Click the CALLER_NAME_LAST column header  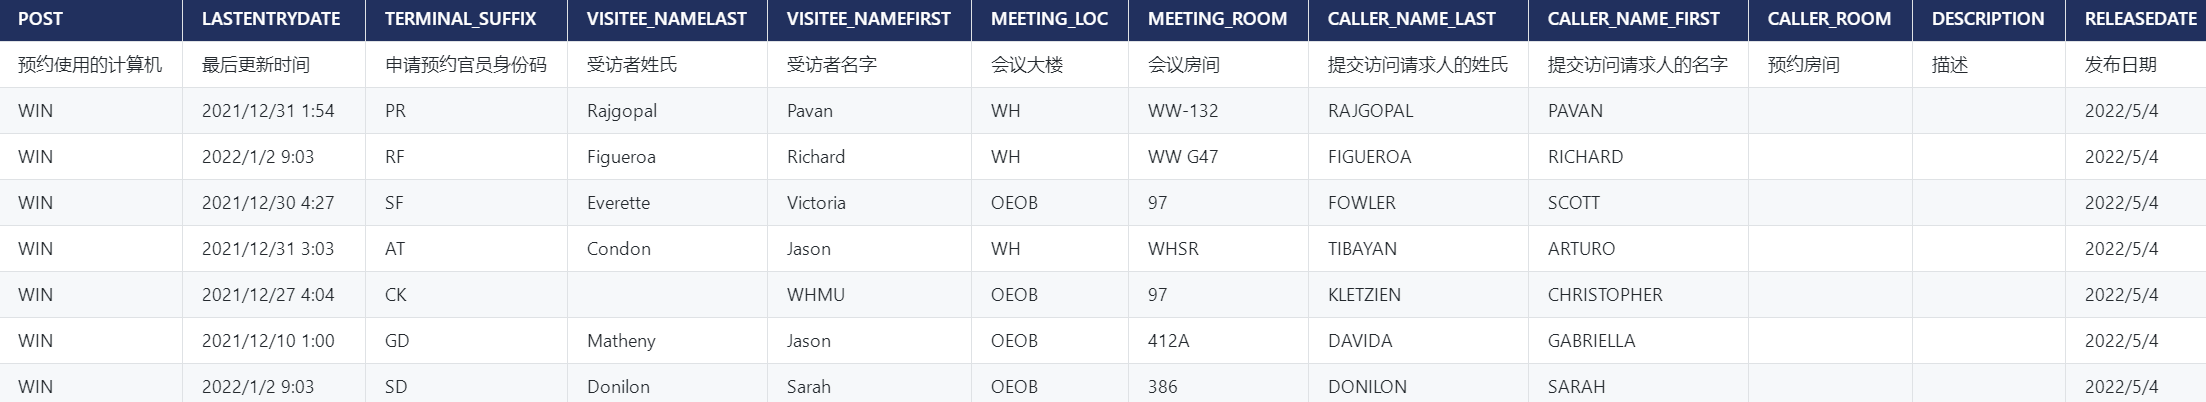click(1411, 19)
